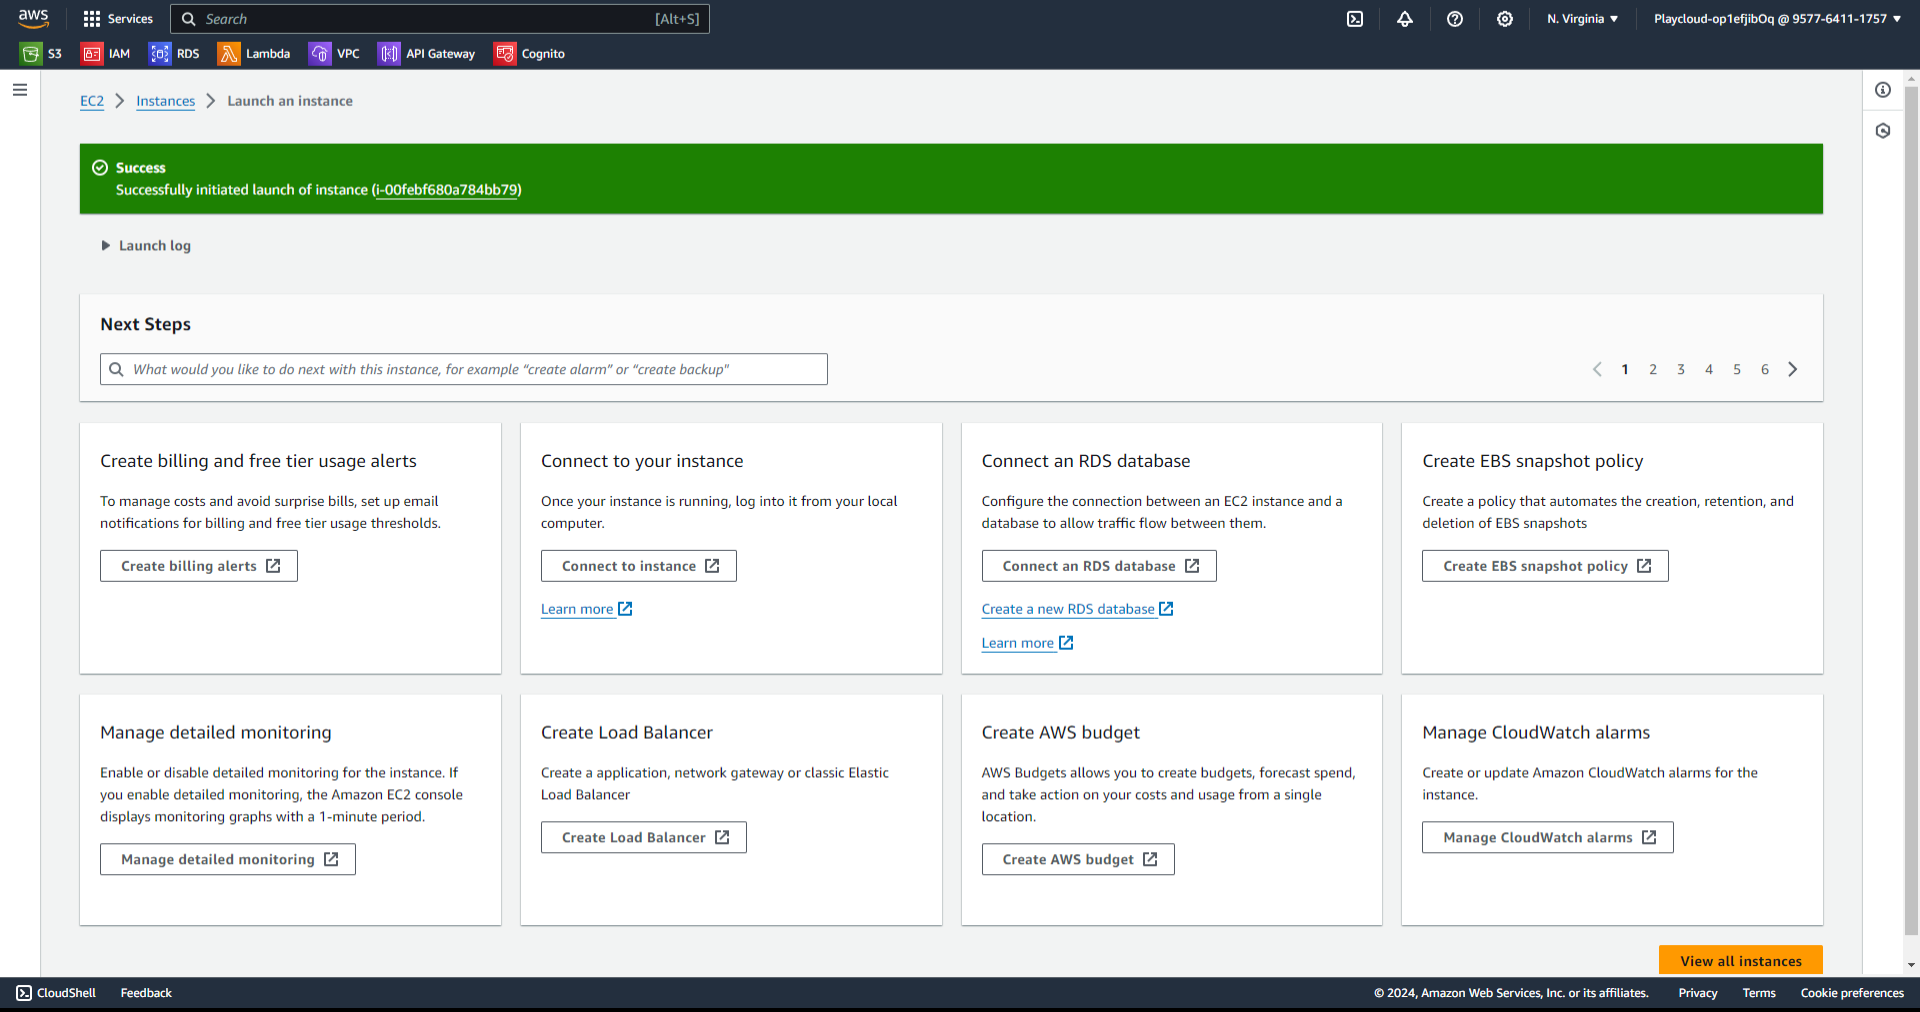Go to page 3 of Next Steps
The image size is (1920, 1012).
click(1681, 370)
